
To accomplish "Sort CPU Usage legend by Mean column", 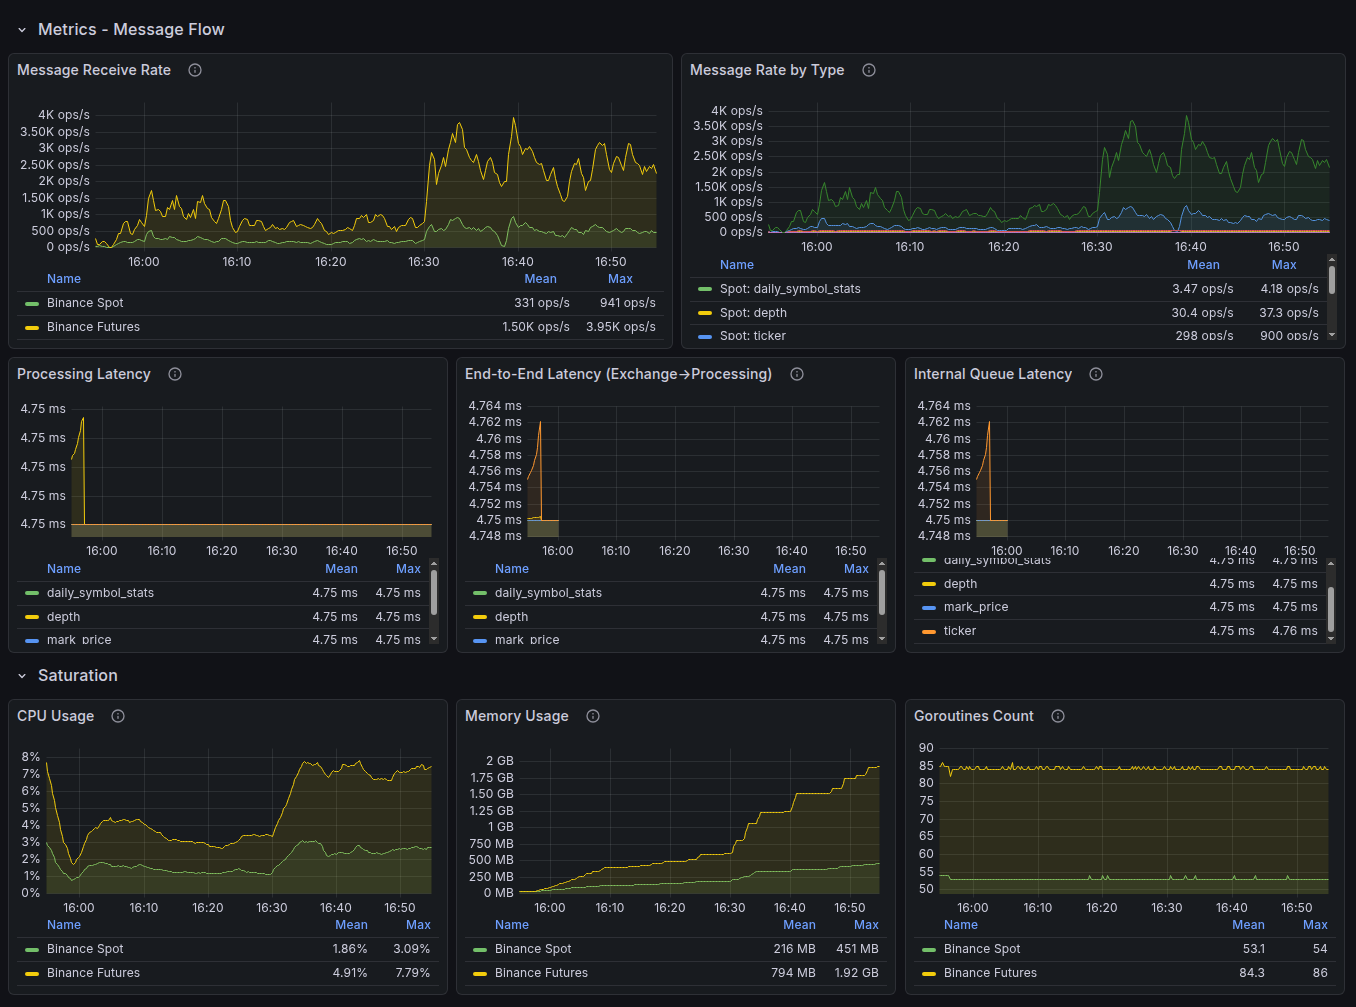I will 351,924.
